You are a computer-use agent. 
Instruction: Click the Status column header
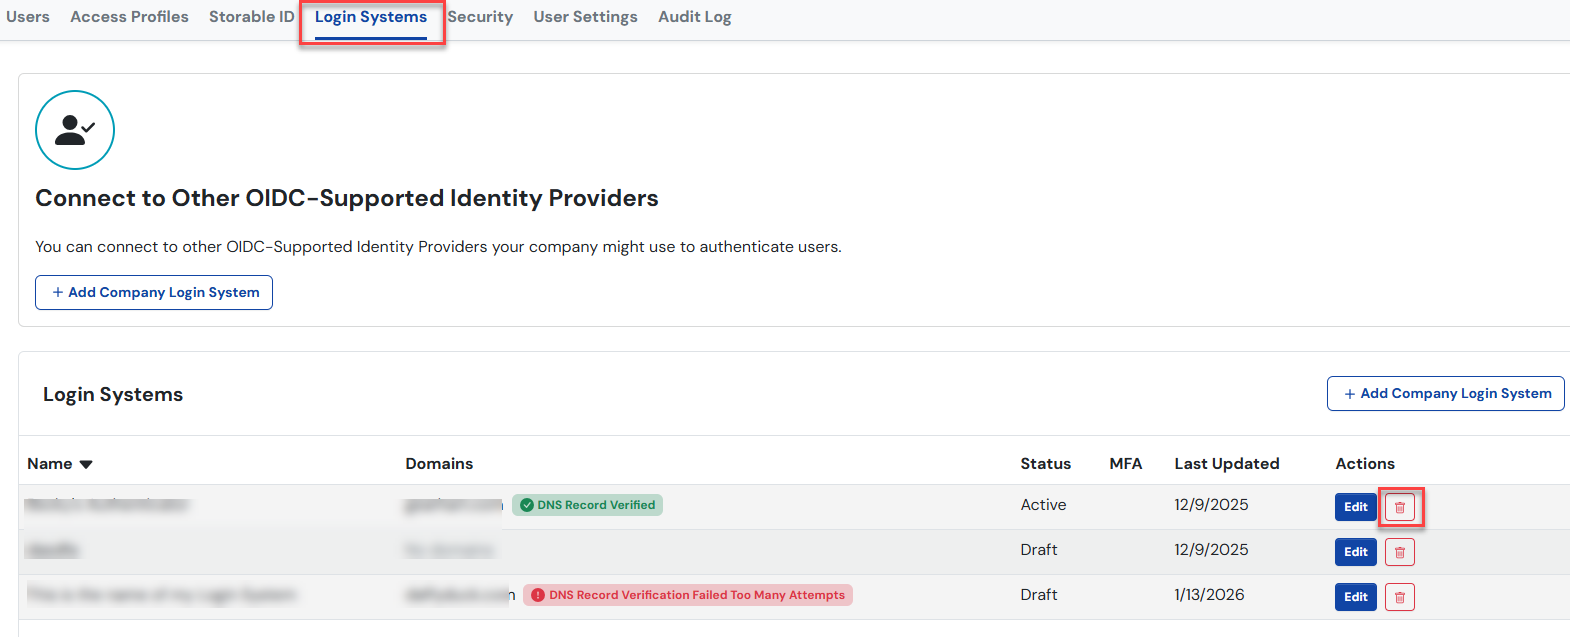(x=1045, y=464)
